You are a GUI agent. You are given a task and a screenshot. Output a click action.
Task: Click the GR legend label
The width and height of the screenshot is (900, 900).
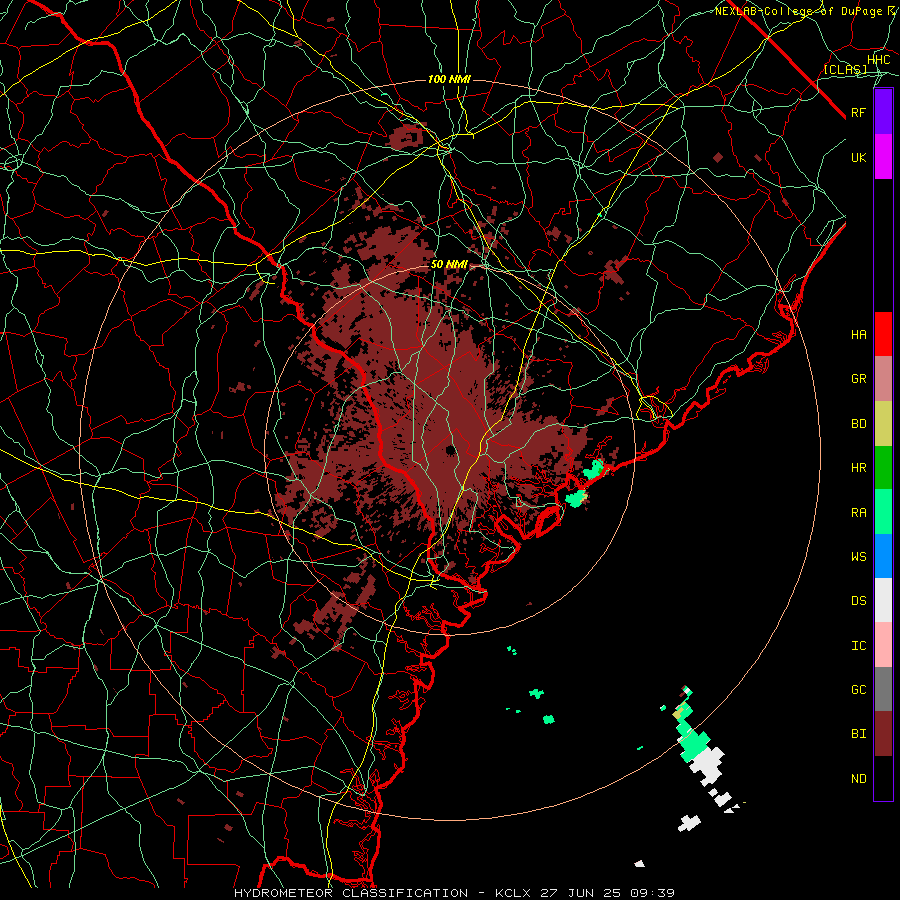coord(858,379)
